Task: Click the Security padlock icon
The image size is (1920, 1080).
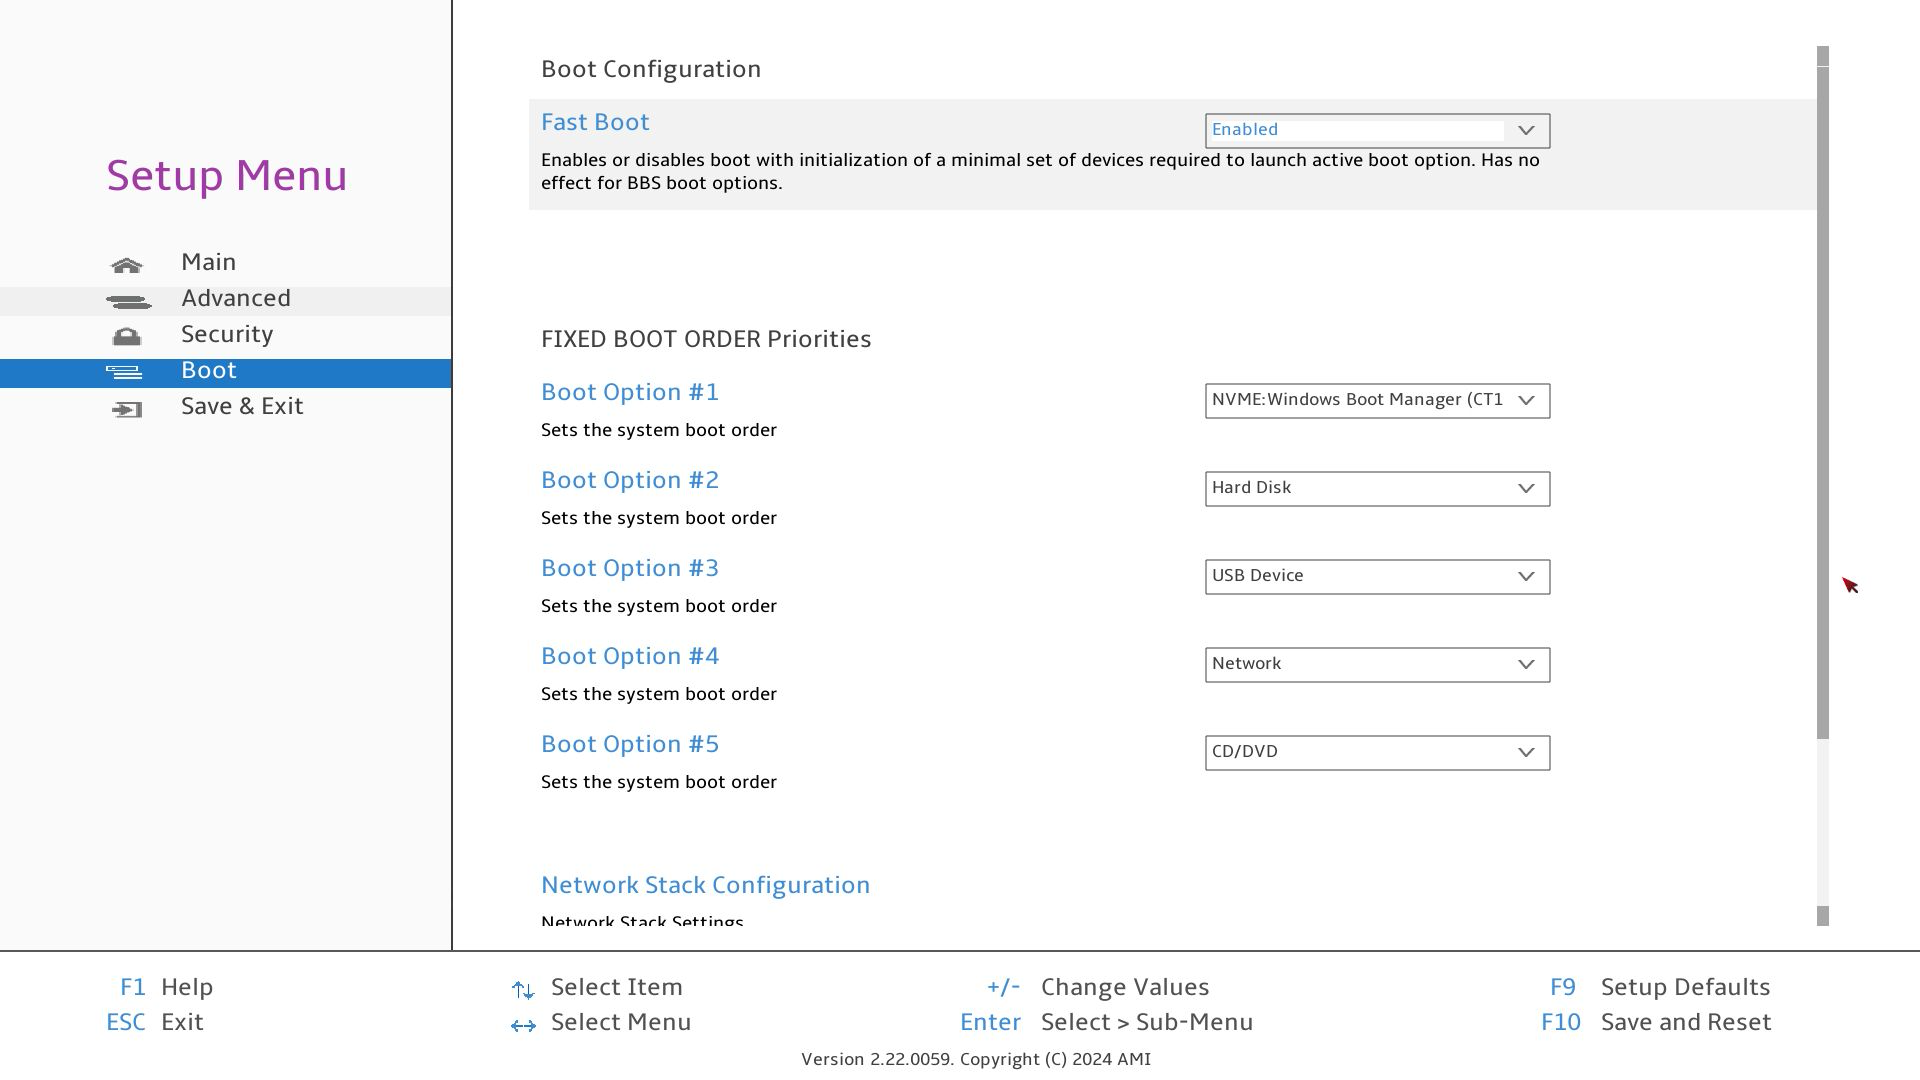Action: 127,337
